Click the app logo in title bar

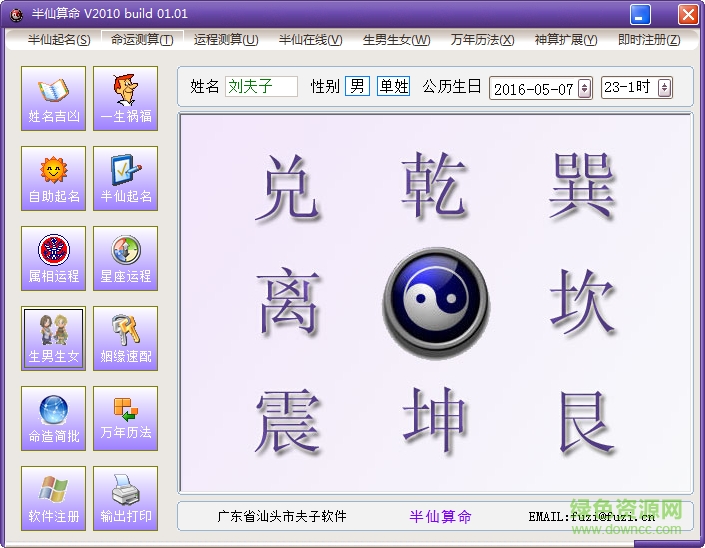pos(16,14)
